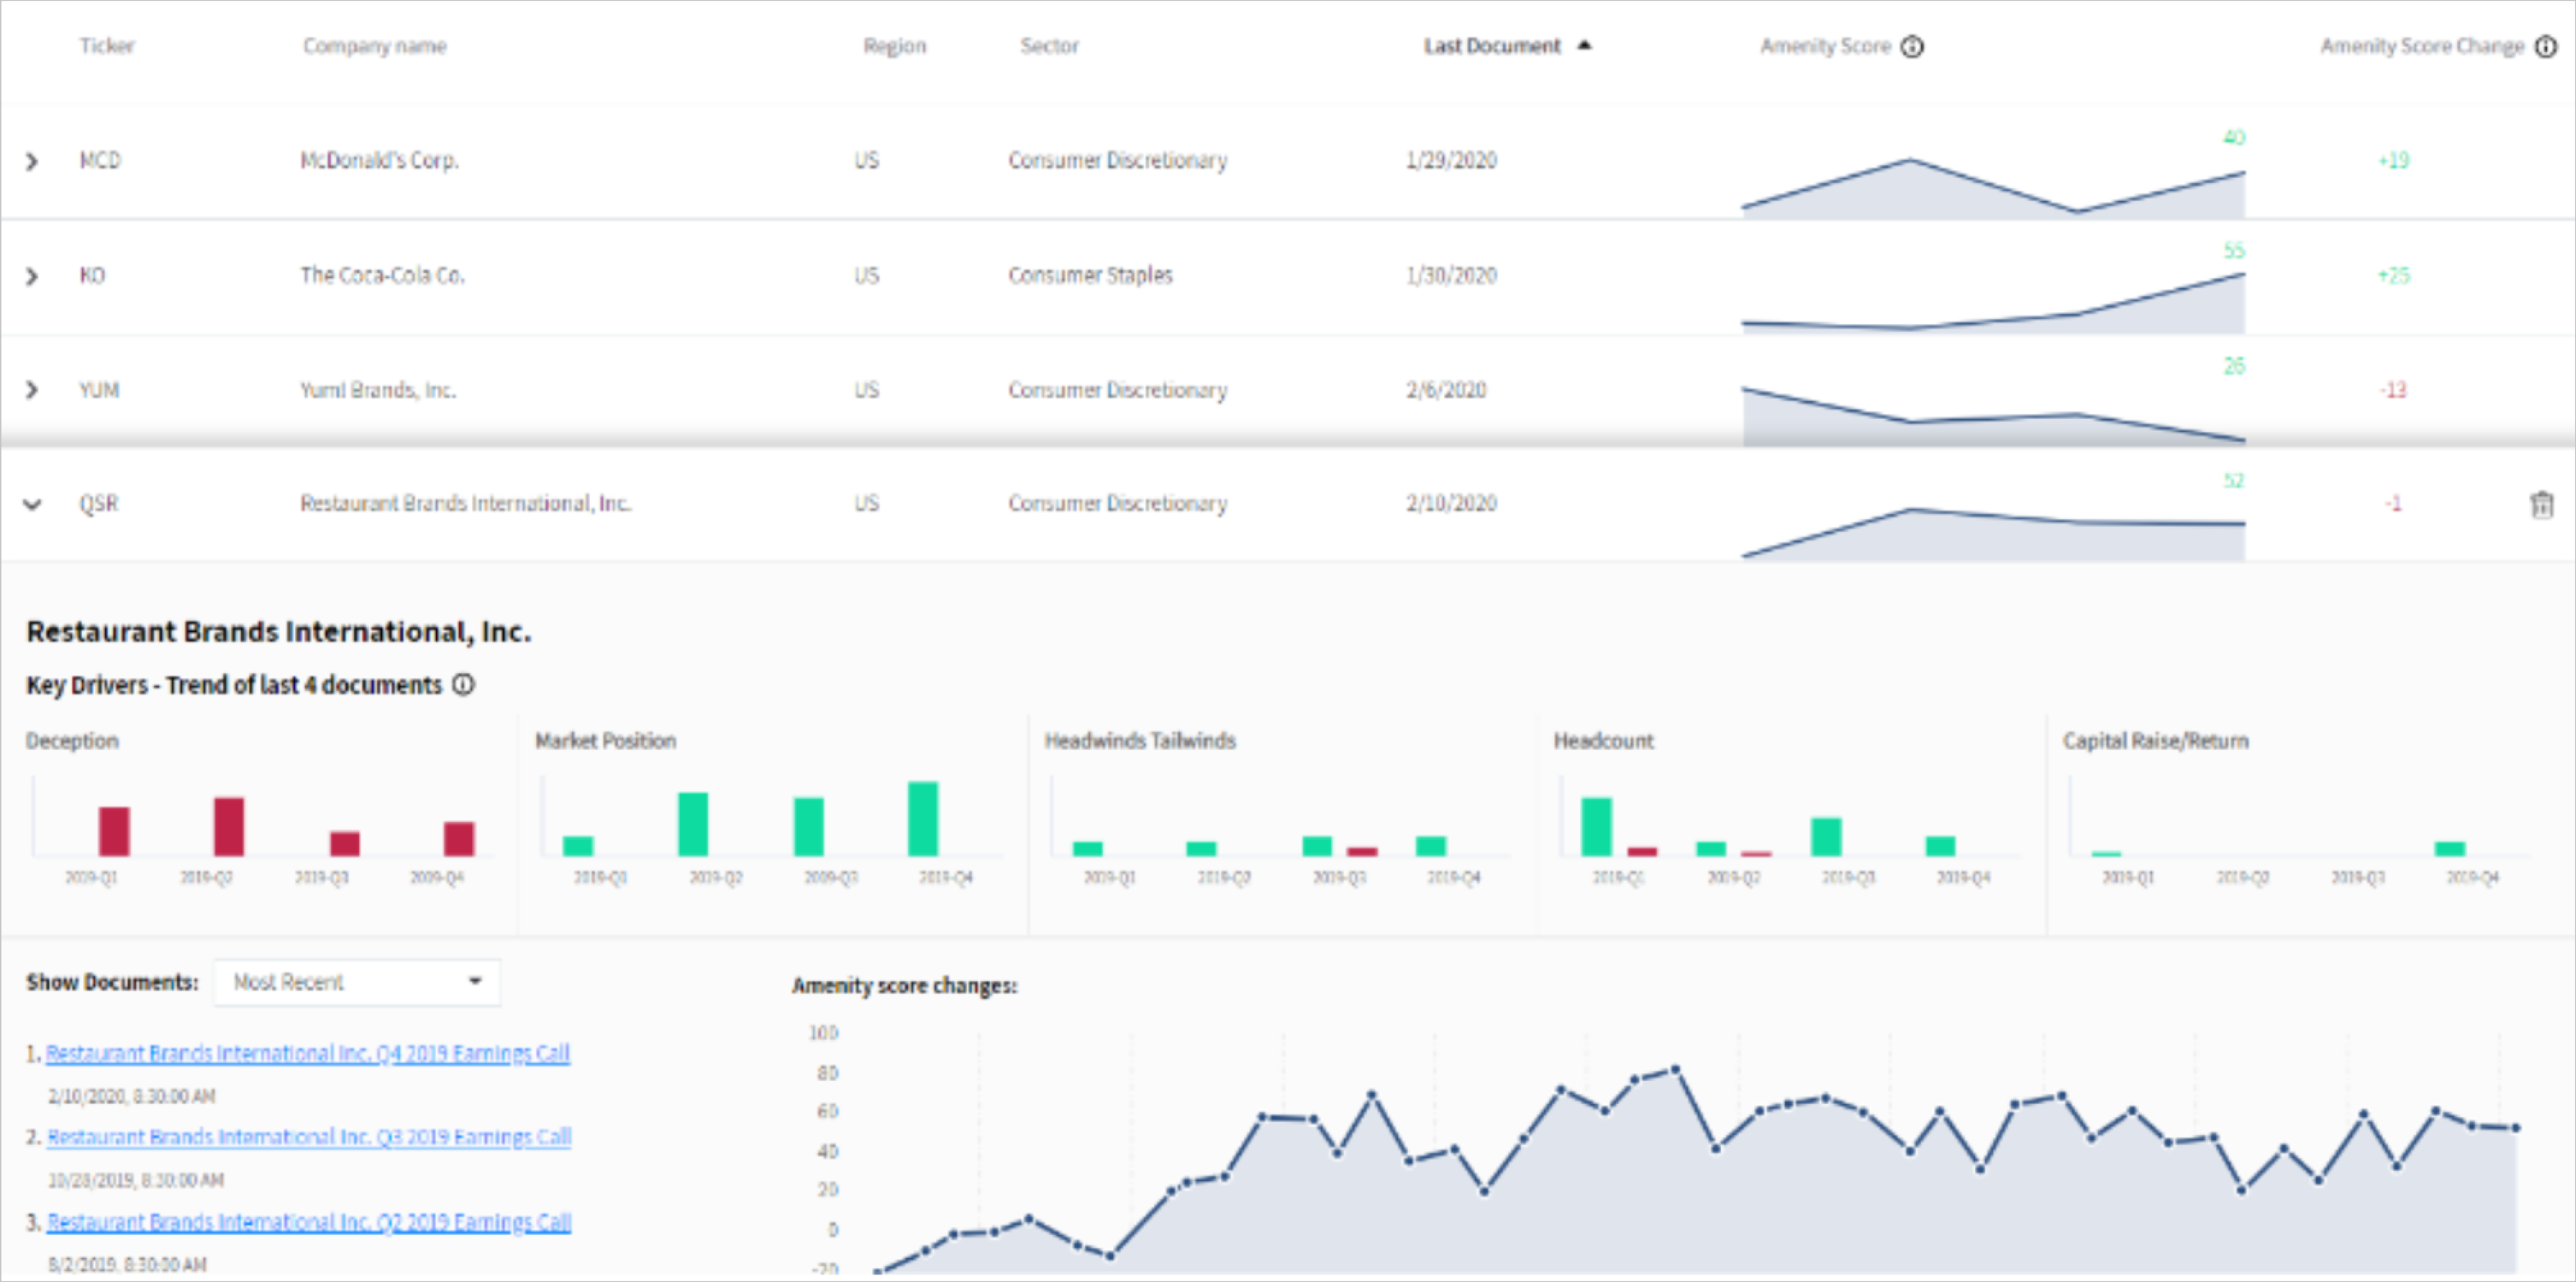This screenshot has height=1282, width=2576.
Task: Click the 2/6/2020 date cell
Action: point(1446,390)
